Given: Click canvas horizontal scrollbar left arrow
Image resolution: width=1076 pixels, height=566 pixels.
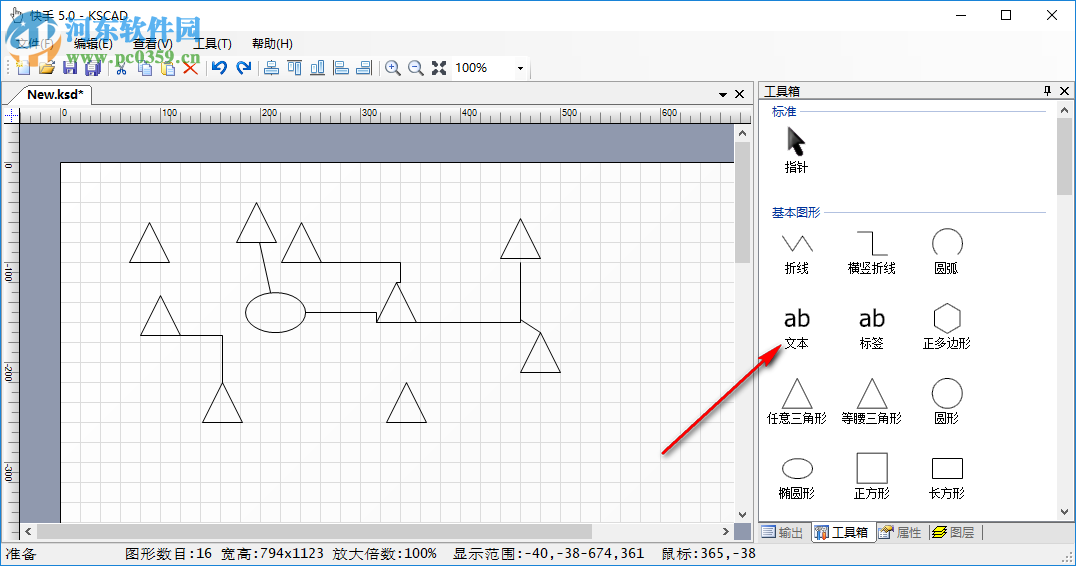Looking at the screenshot, I should click(x=28, y=531).
